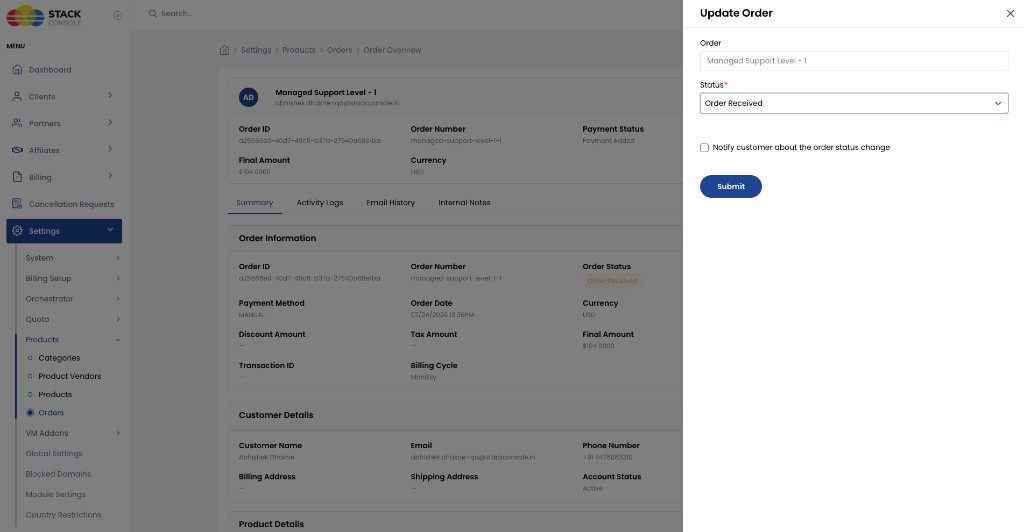Click the Stack Console logo
1024x532 pixels.
coord(44,15)
